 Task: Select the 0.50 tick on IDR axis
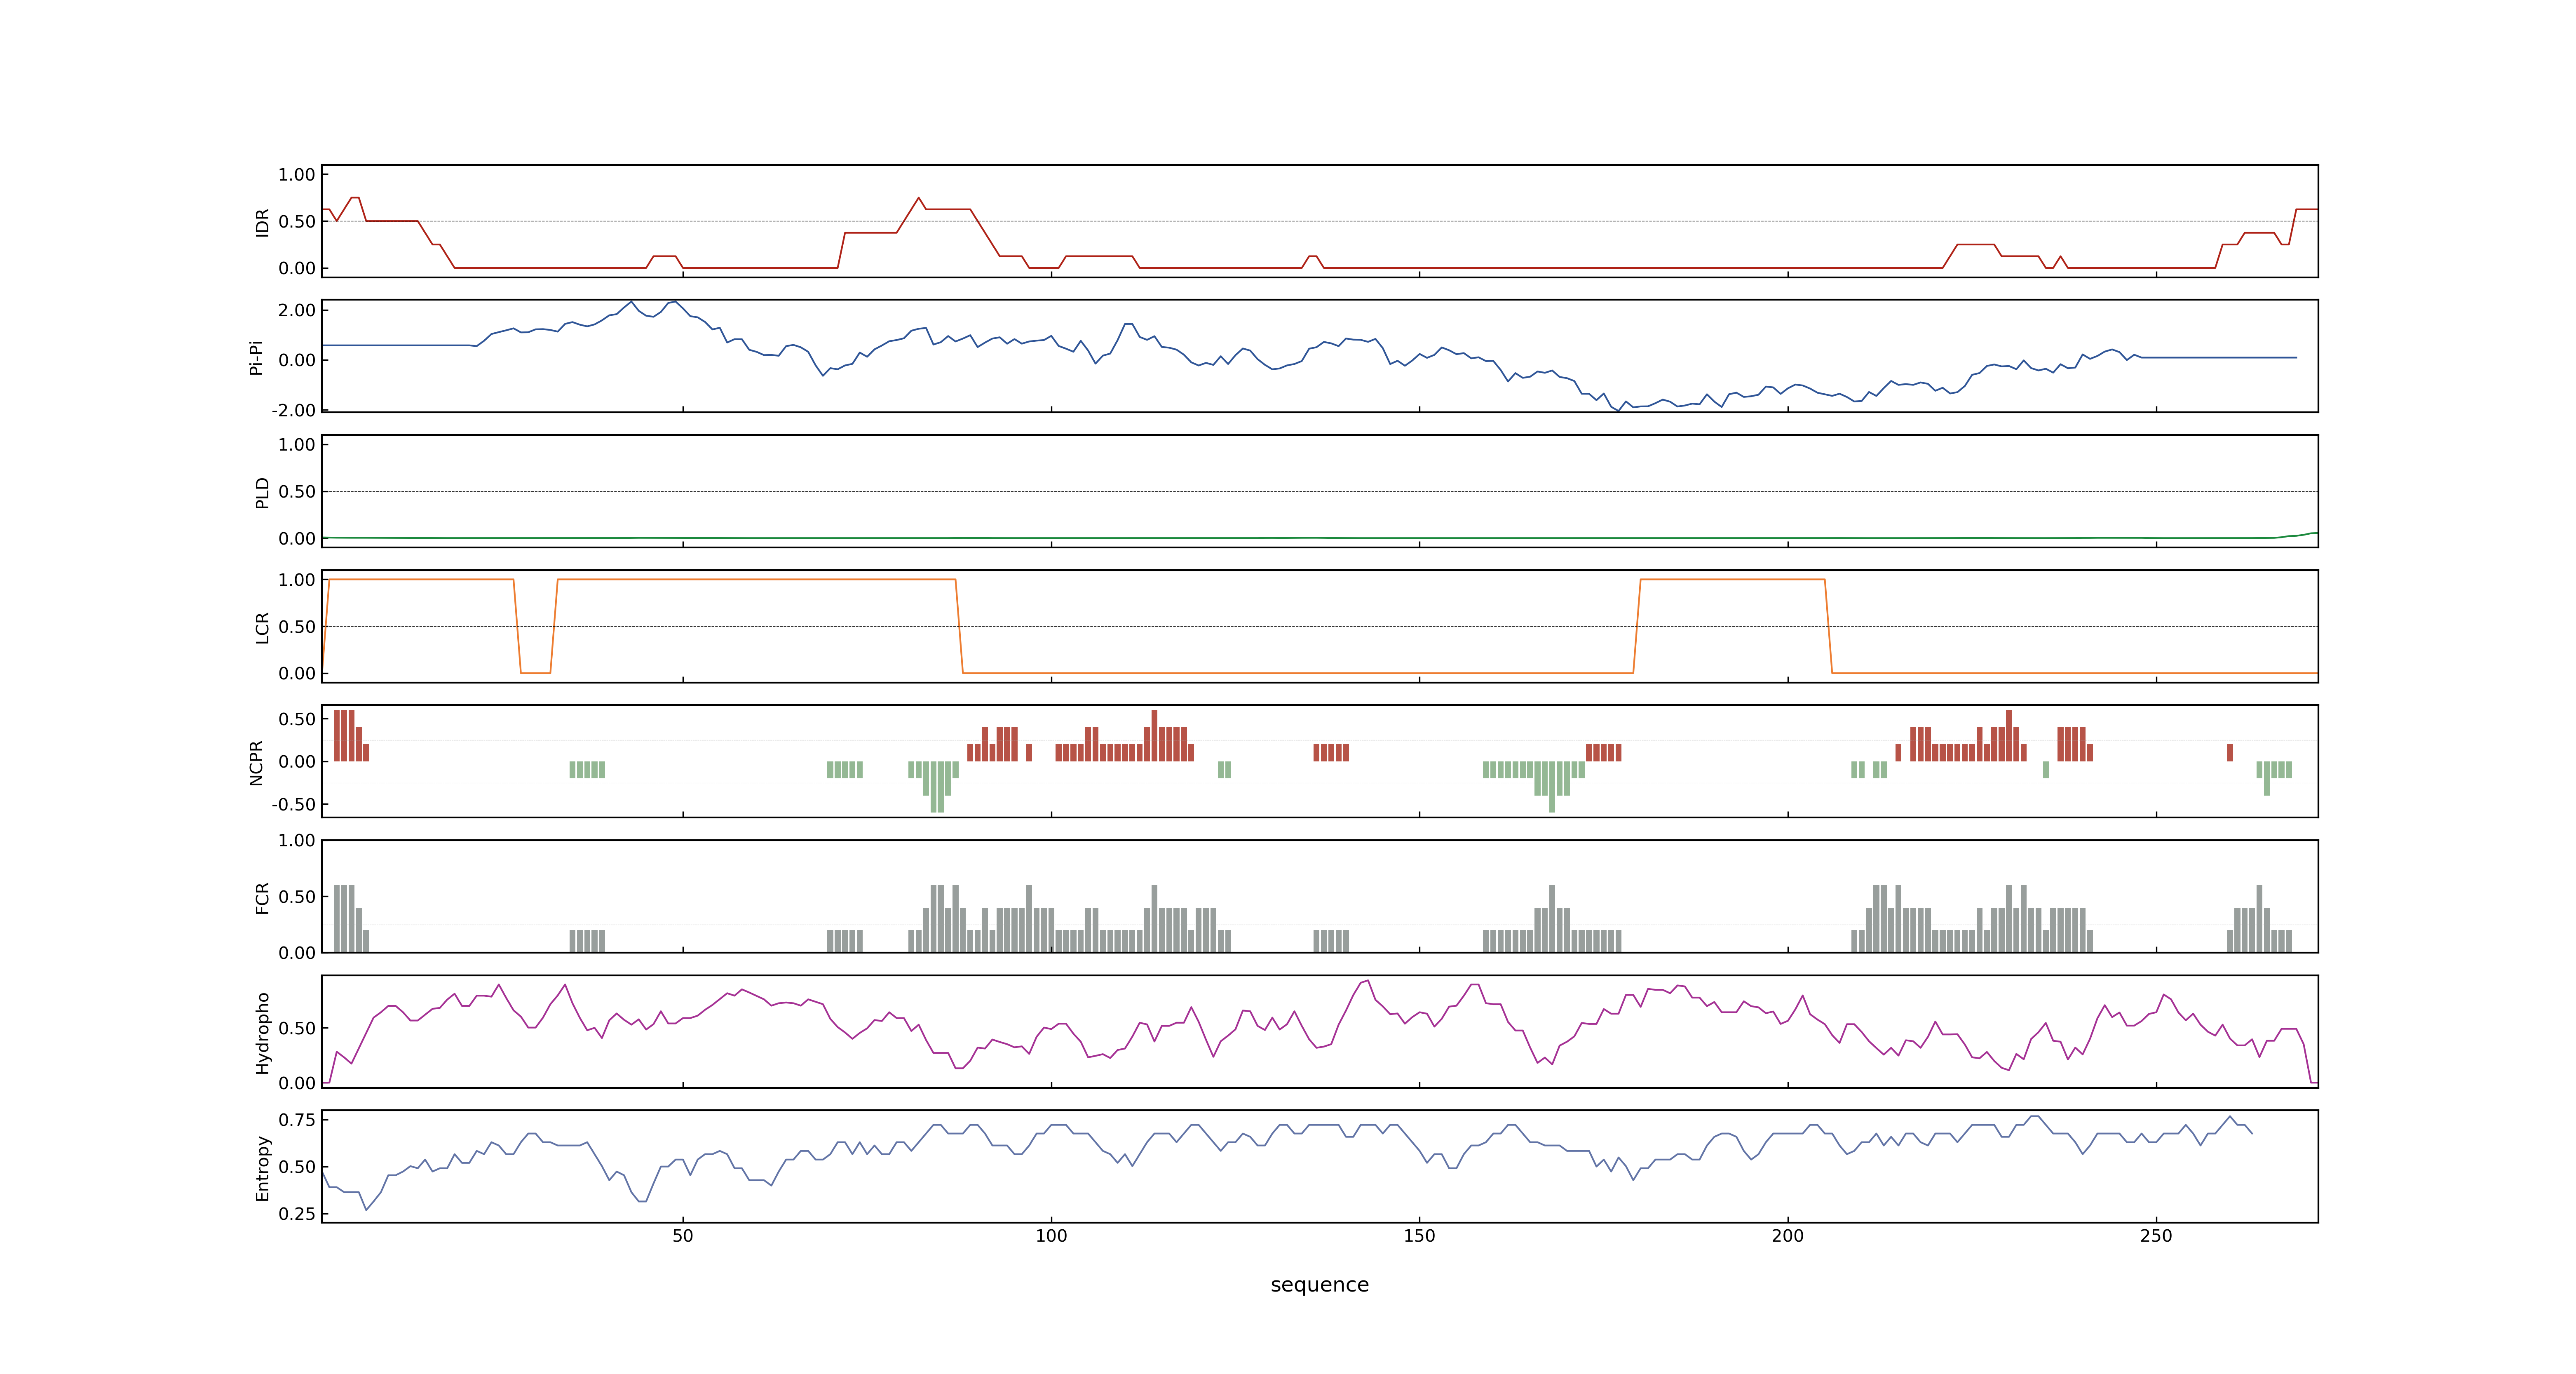(x=297, y=221)
